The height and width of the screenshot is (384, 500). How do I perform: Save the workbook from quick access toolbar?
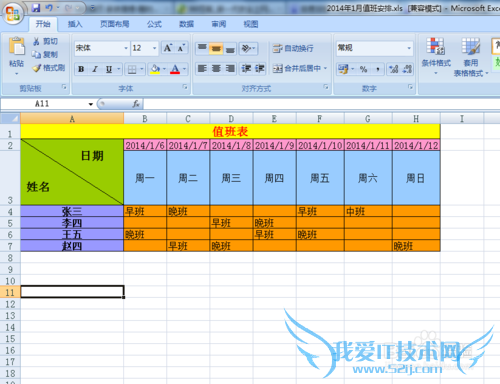(36, 8)
